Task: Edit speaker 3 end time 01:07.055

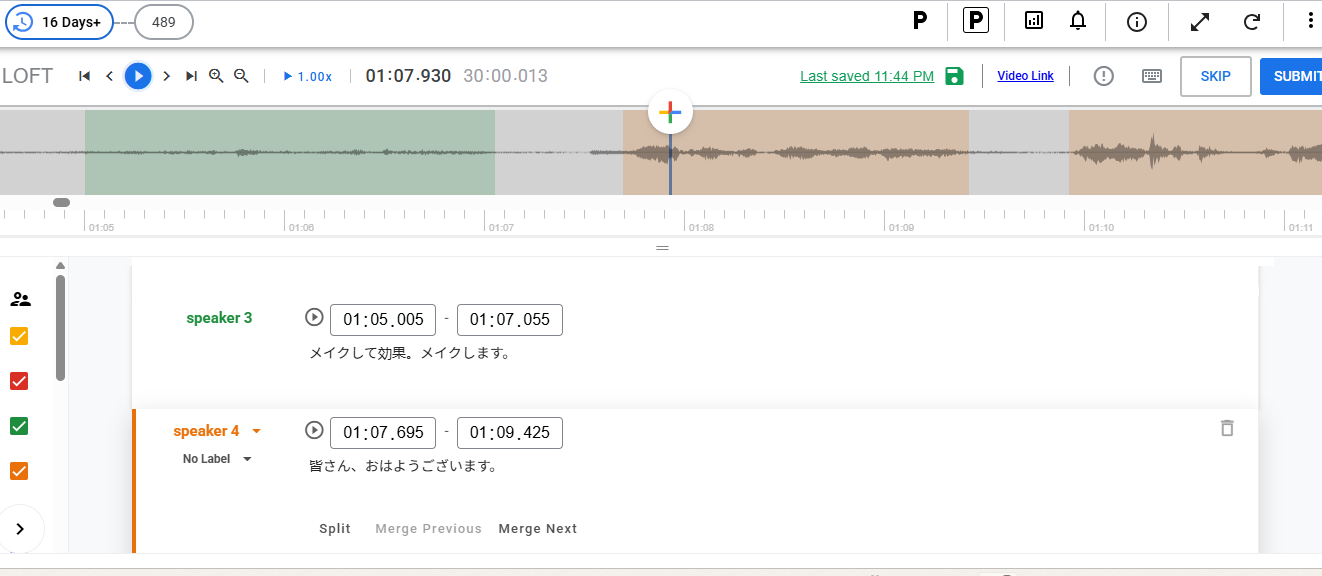Action: (510, 320)
